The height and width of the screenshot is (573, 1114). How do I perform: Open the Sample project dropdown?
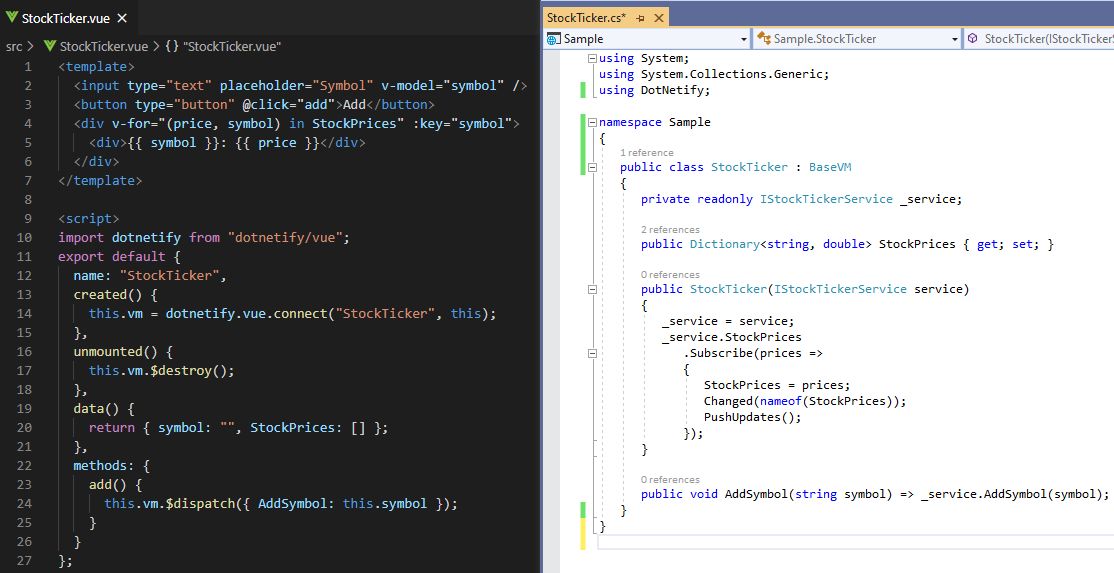point(742,39)
